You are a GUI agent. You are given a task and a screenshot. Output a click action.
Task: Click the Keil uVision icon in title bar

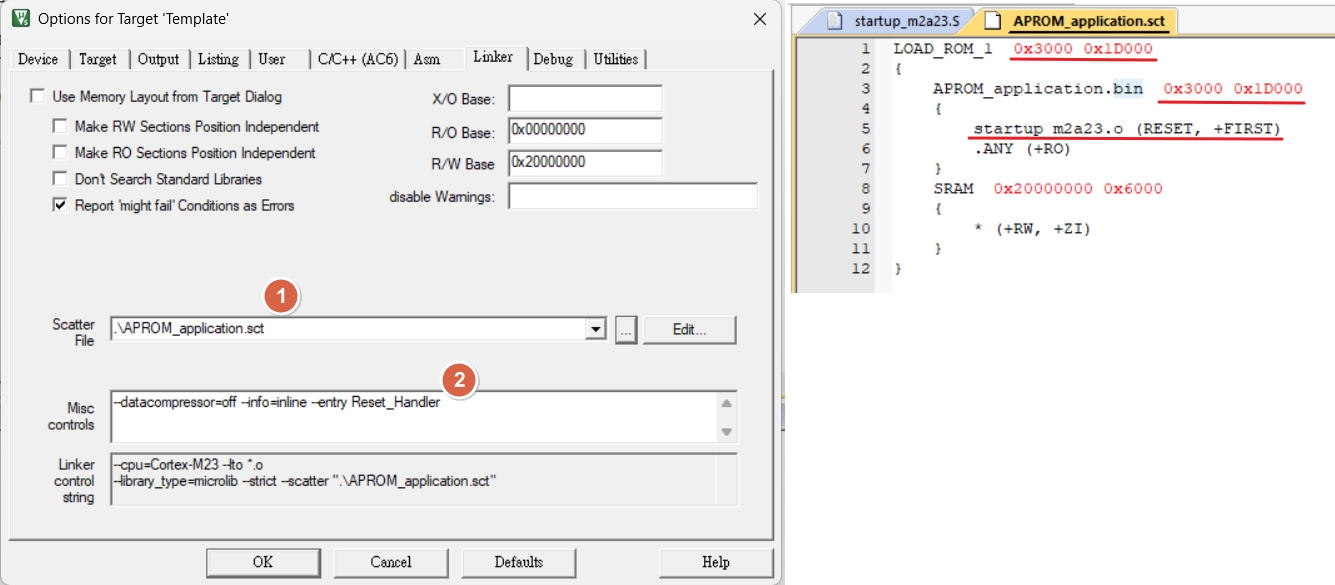point(20,18)
